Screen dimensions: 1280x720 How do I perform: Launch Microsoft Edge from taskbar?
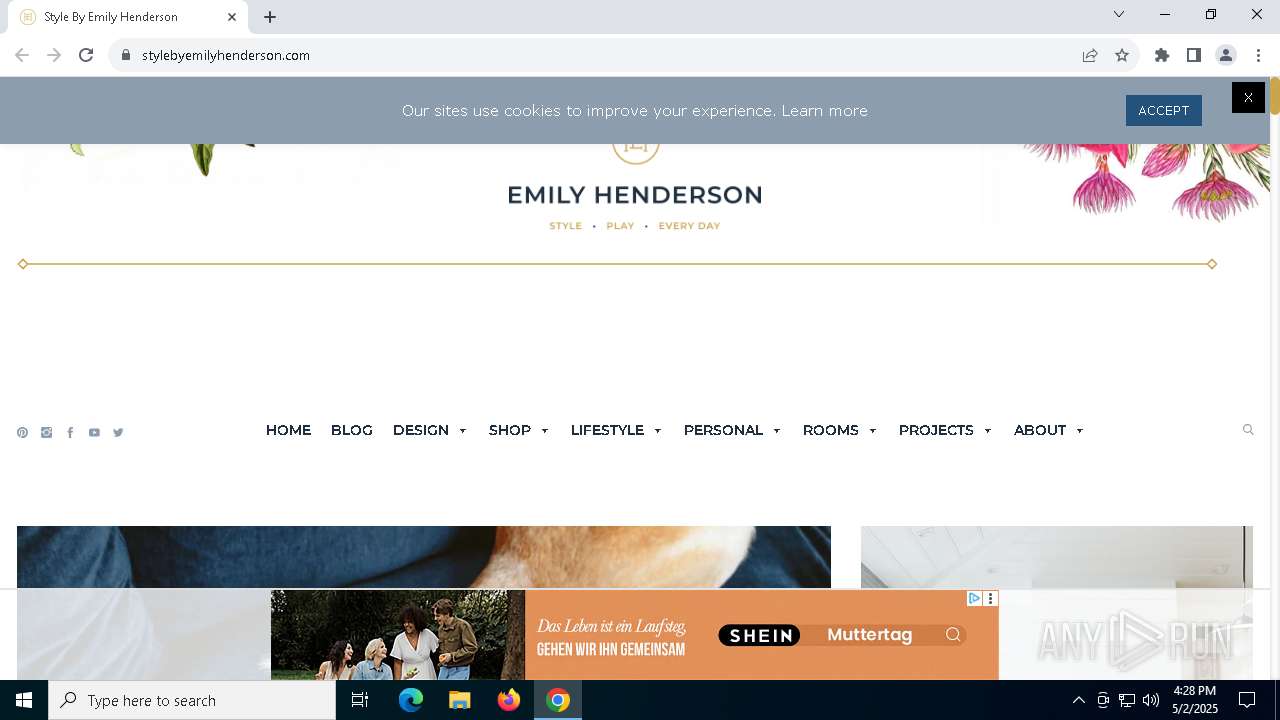pos(411,700)
